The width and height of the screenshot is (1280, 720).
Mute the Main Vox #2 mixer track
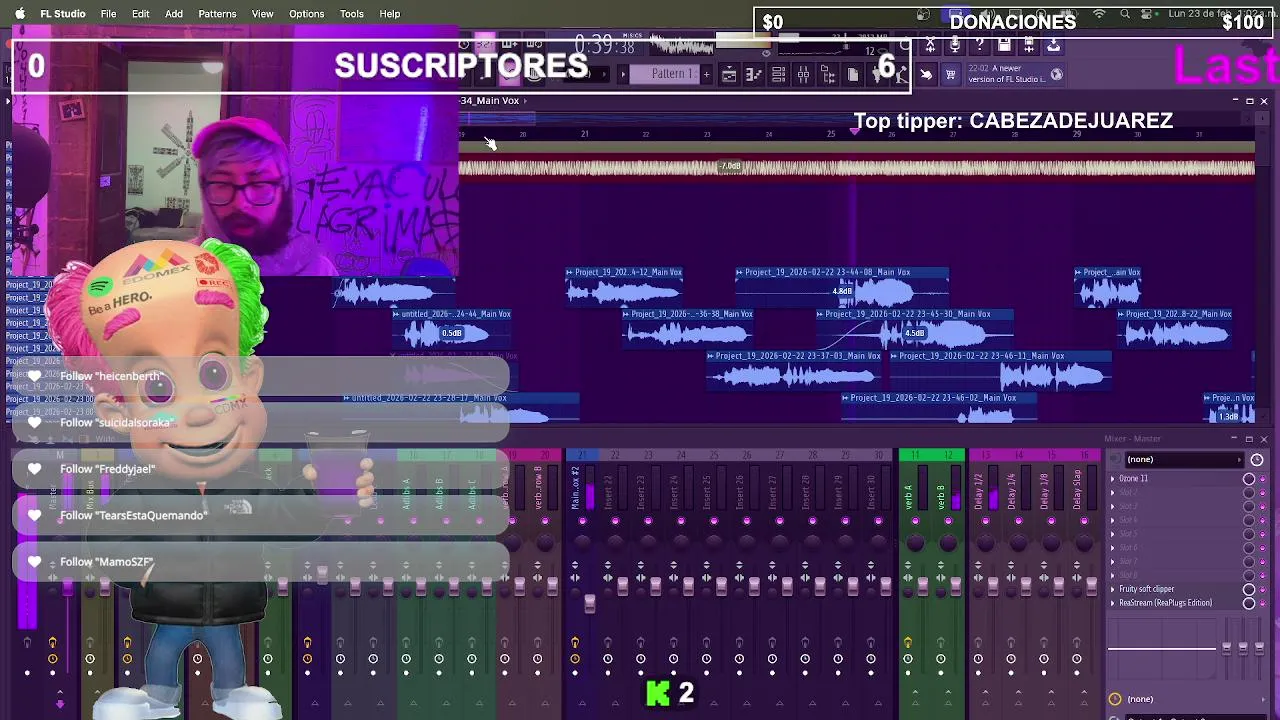click(582, 521)
